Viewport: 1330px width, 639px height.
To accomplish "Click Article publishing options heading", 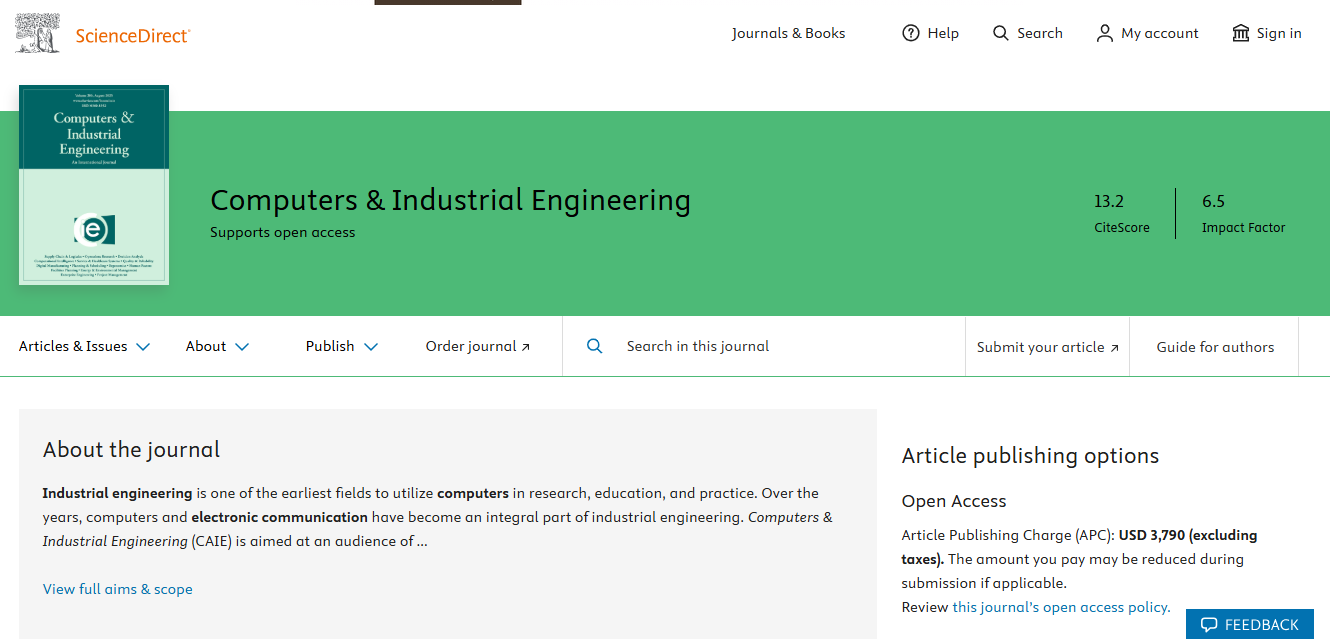I will point(1030,455).
